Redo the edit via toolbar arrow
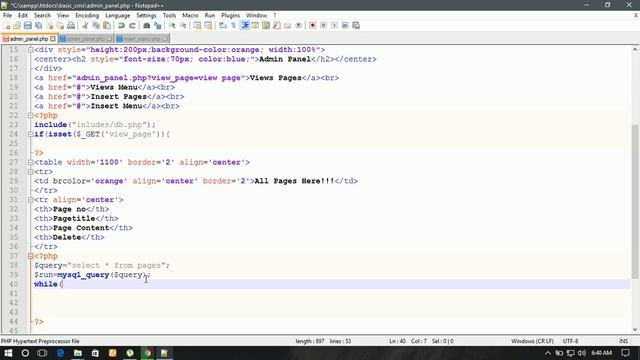The image size is (640, 360). click(x=132, y=26)
